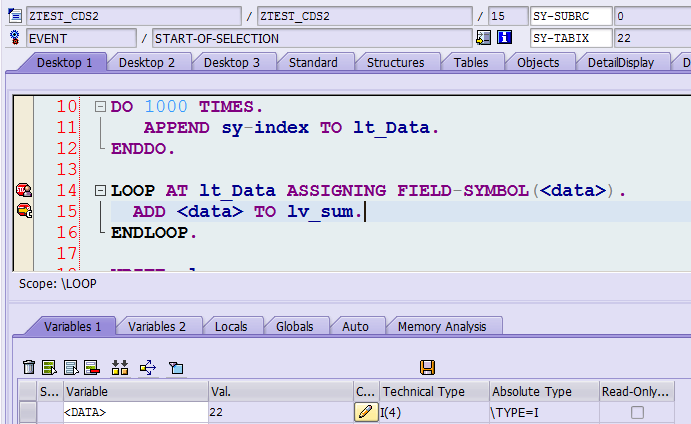Open the Structures tab
The width and height of the screenshot is (691, 424).
(395, 63)
